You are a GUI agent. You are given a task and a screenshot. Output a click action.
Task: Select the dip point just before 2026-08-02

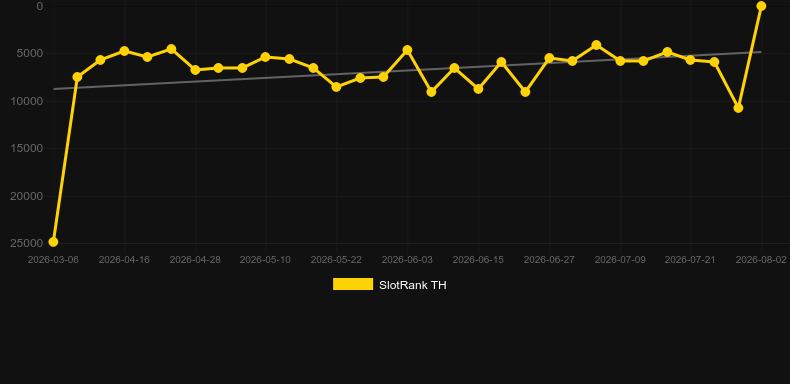click(738, 108)
